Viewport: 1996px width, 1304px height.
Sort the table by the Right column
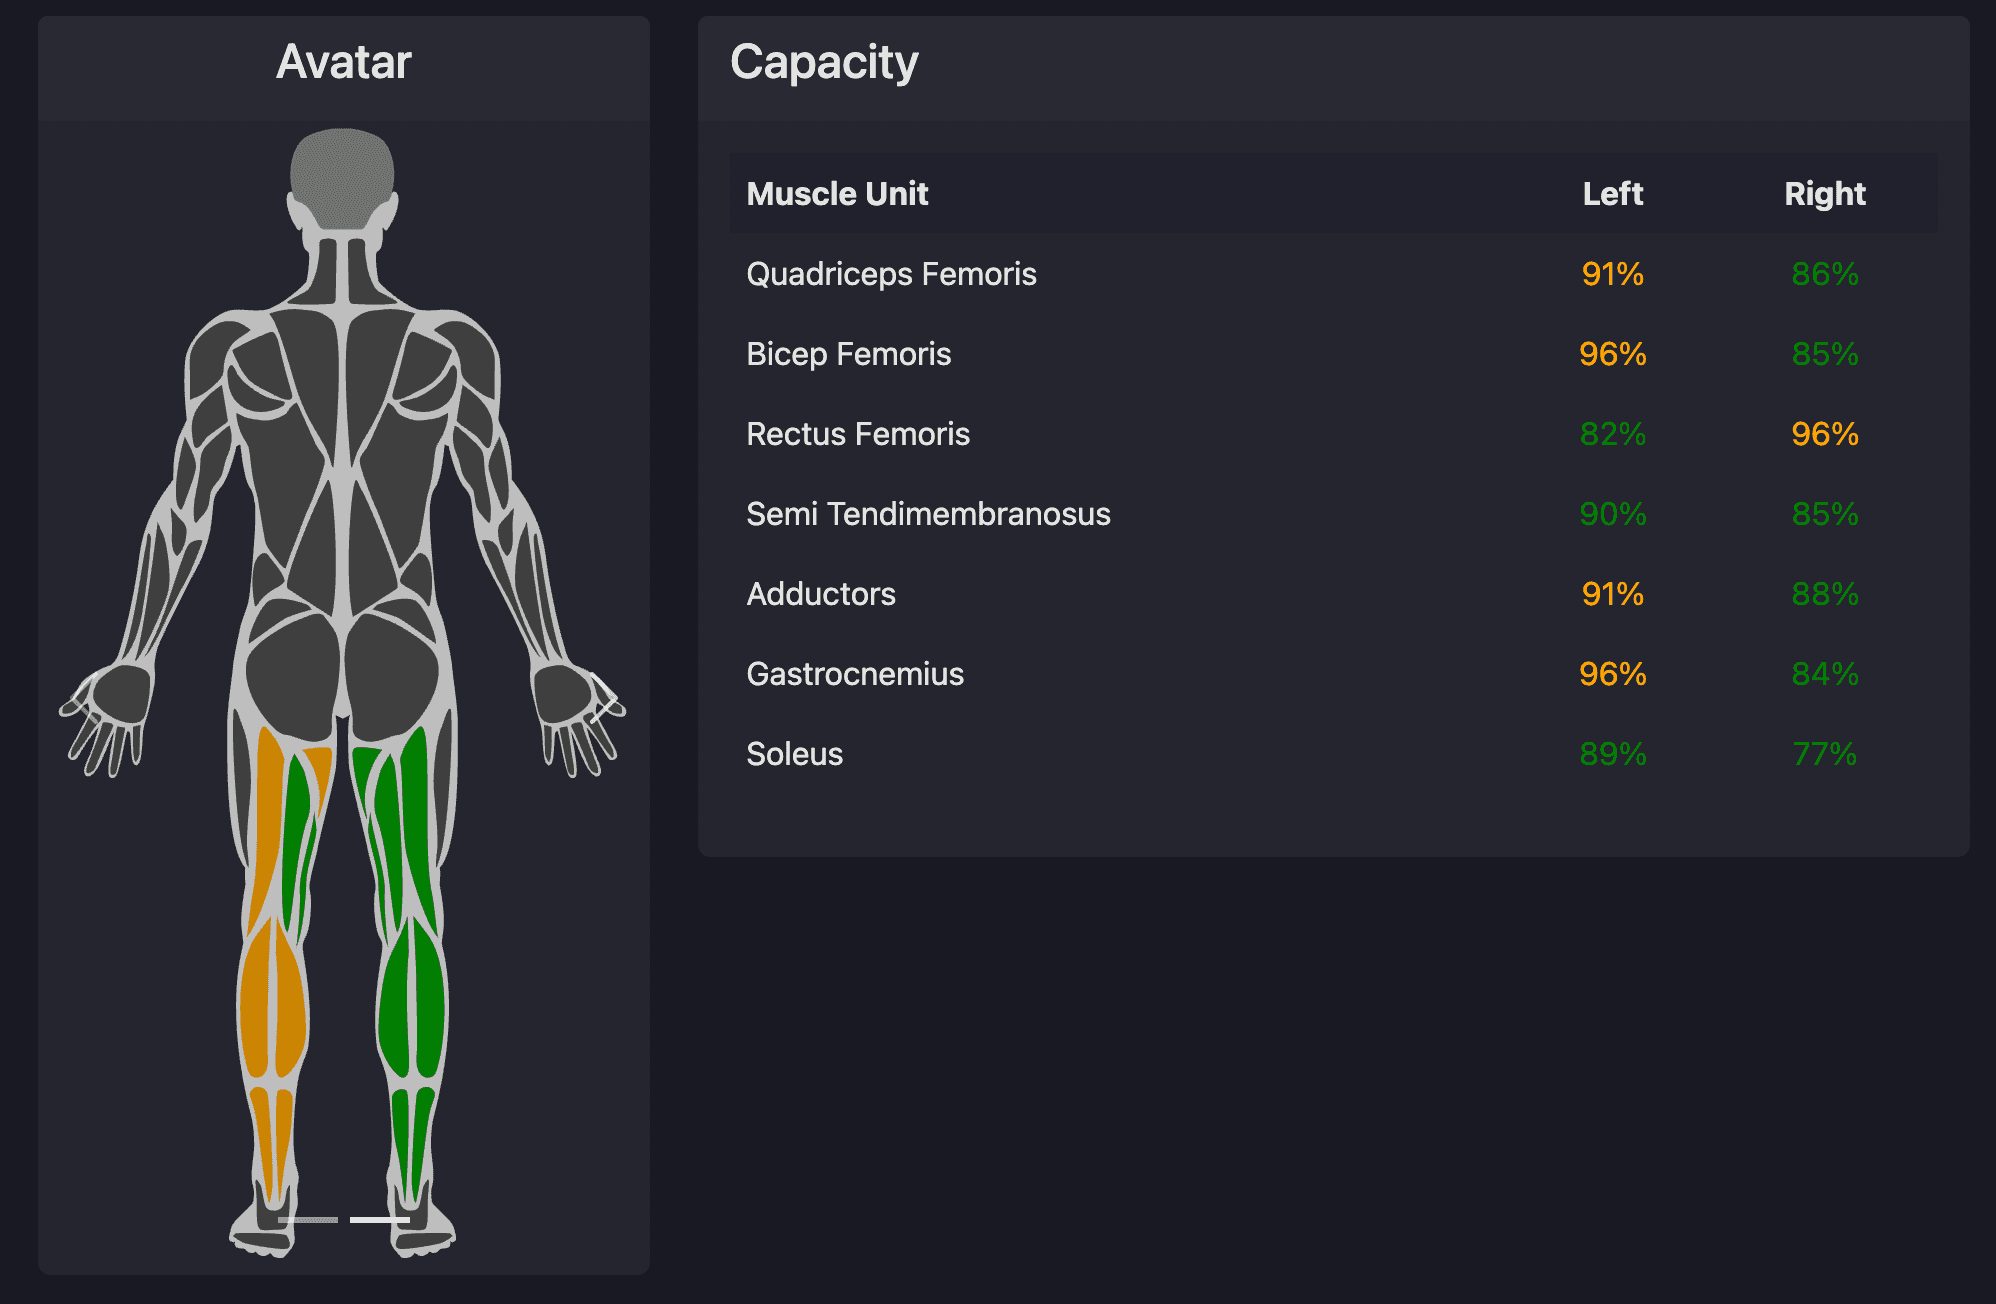tap(1826, 193)
